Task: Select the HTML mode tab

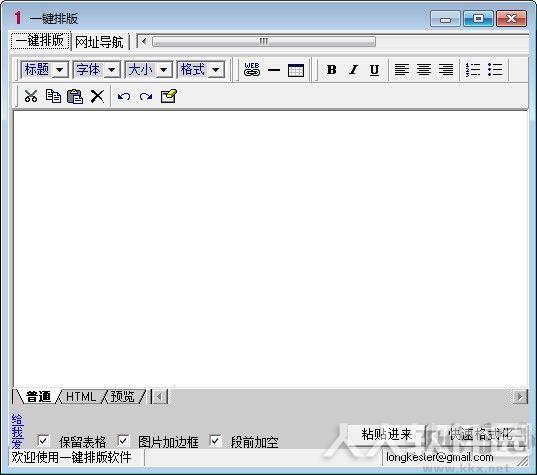Action: (x=81, y=397)
